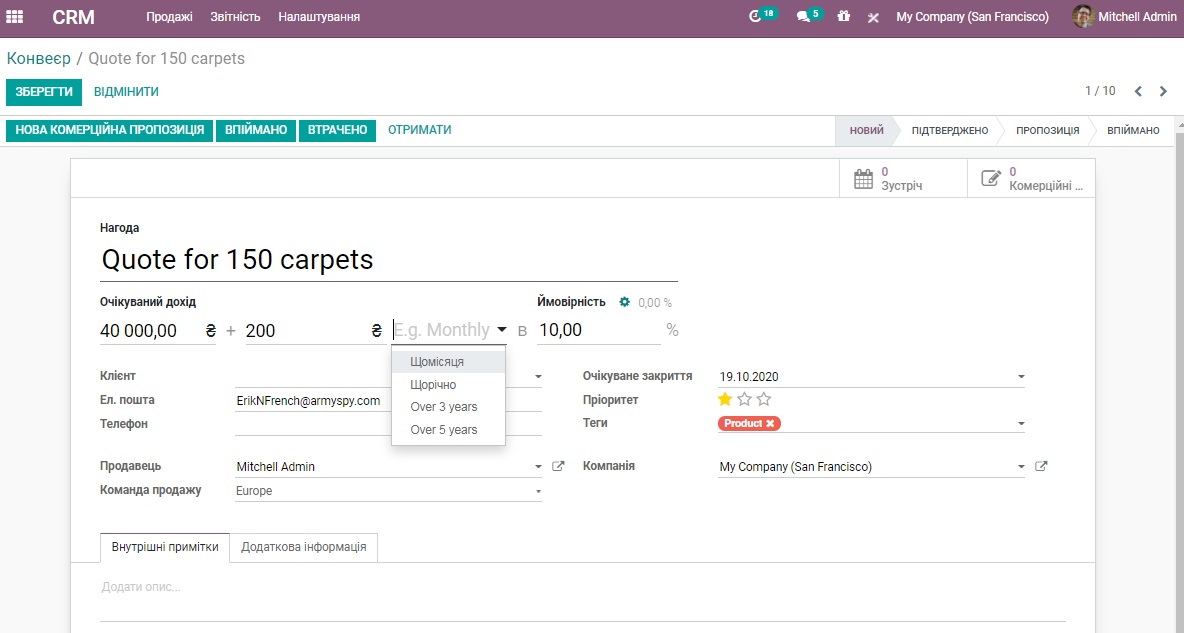The image size is (1184, 633).
Task: Open the activities clock icon
Action: click(x=756, y=17)
